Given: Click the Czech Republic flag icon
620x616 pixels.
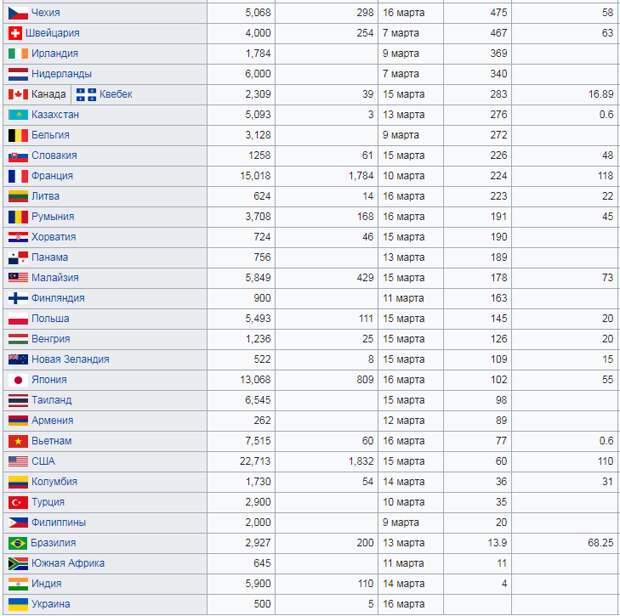Looking at the screenshot, I should 18,13.
